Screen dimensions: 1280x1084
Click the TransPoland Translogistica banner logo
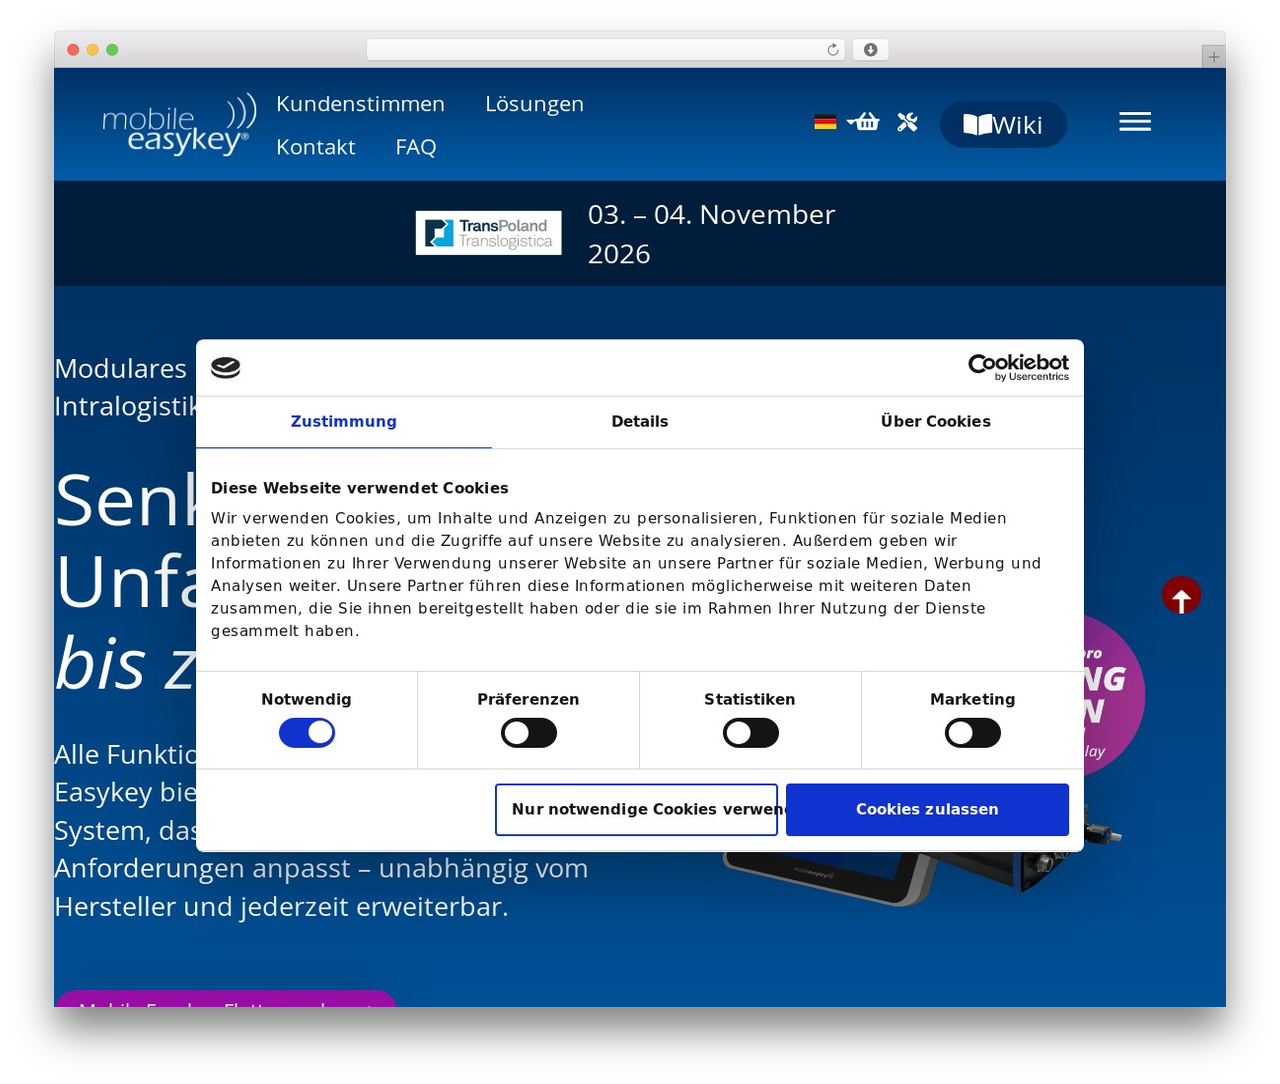click(488, 233)
